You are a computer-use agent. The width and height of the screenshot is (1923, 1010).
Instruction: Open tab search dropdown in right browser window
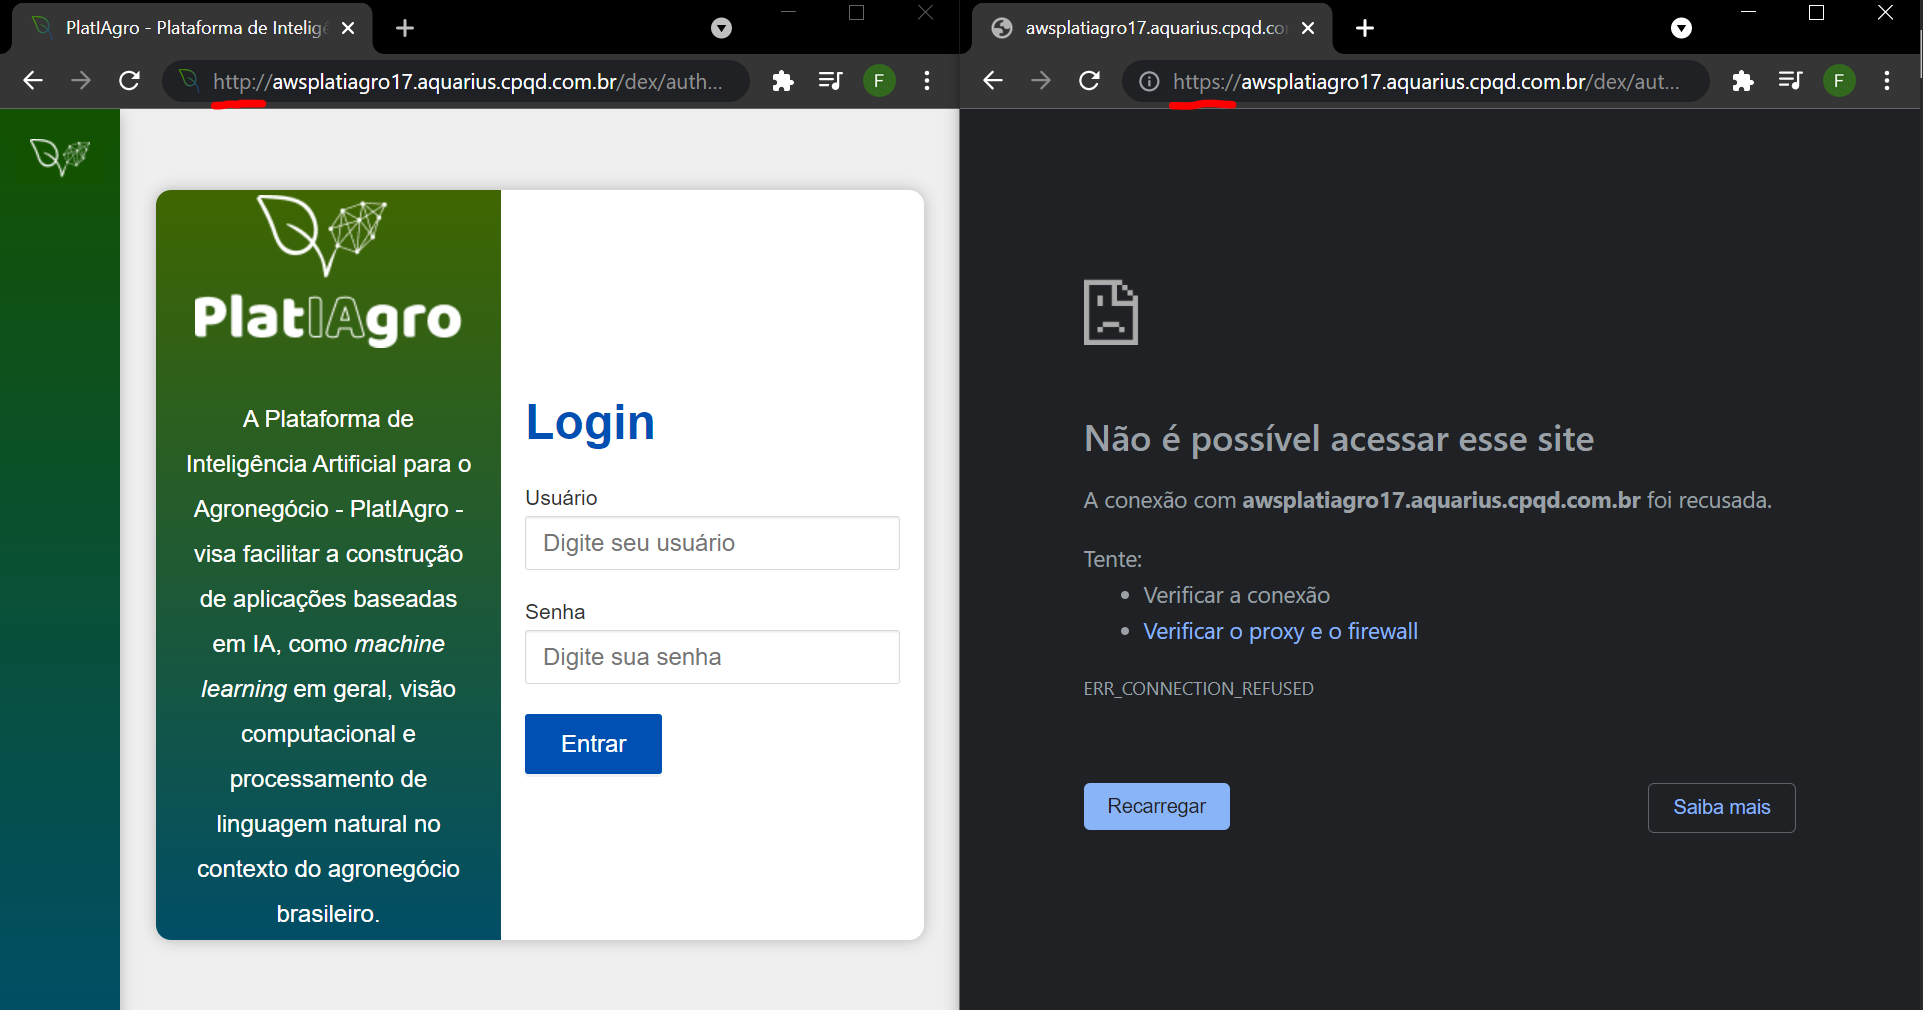[1681, 28]
